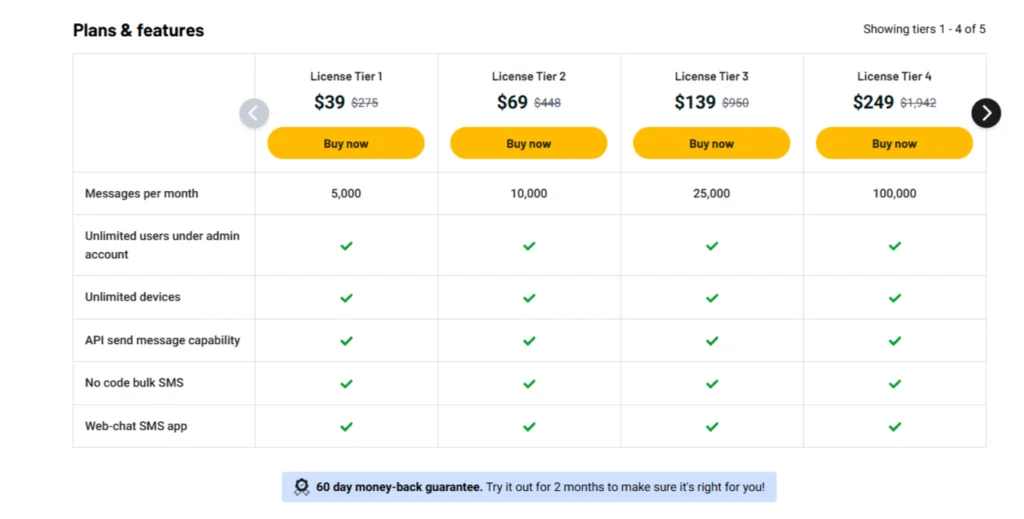The width and height of the screenshot is (1024, 519).
Task: Click the money-back guarantee badge icon
Action: point(302,487)
